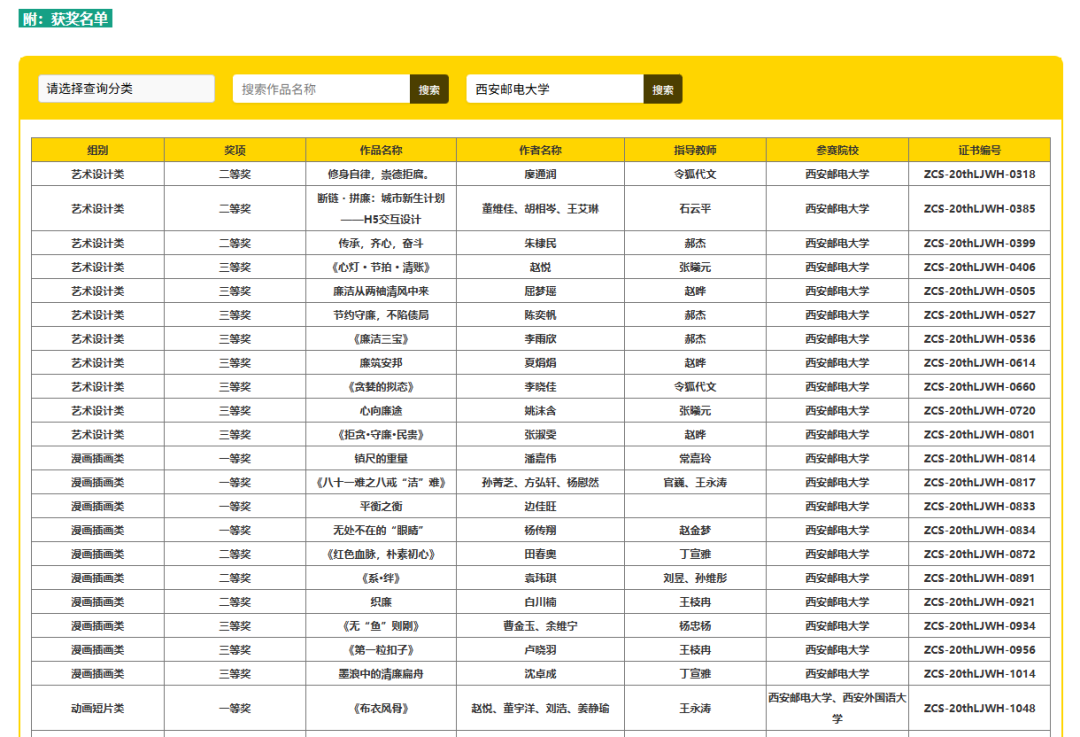
Task: Click the work title 节约守廉，不陷佞局
Action: [x=381, y=315]
